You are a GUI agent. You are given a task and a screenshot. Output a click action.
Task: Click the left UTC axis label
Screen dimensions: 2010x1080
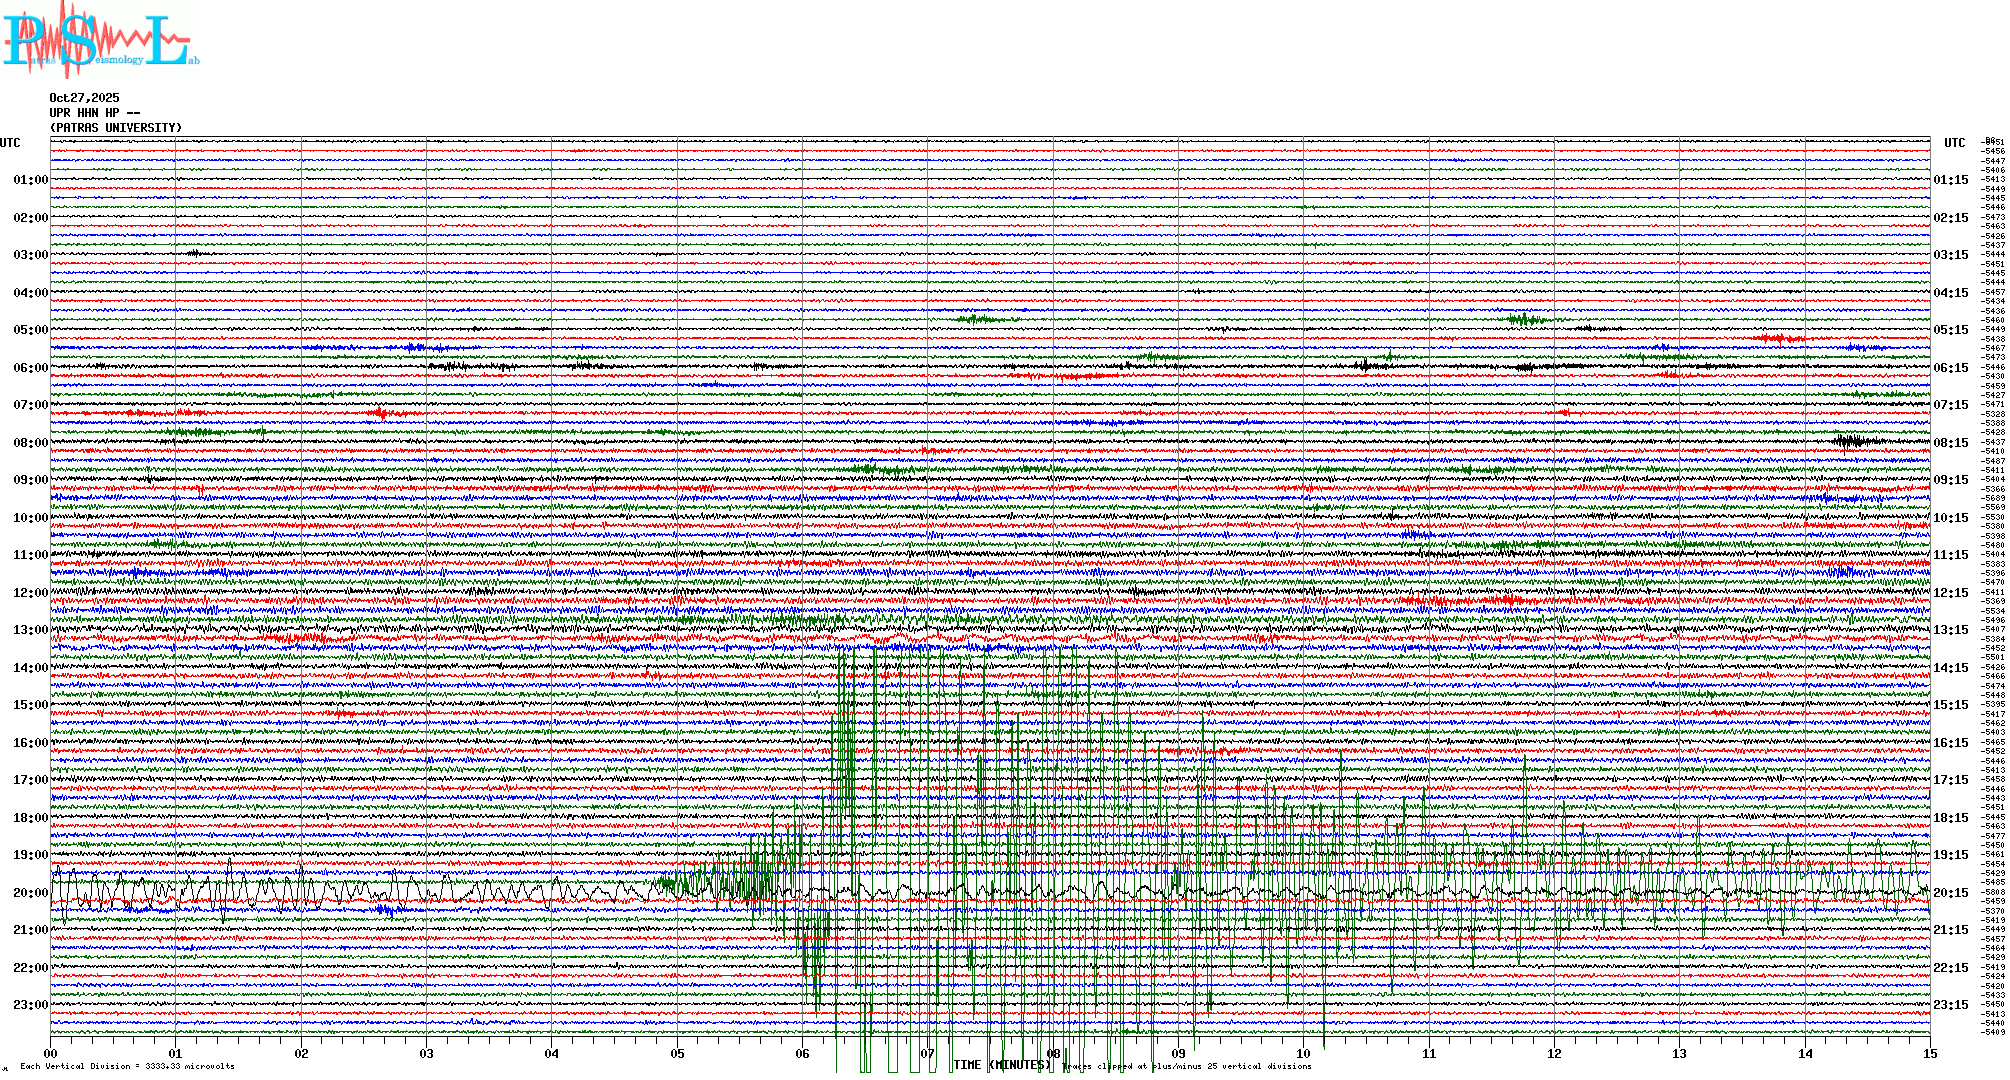click(x=10, y=143)
